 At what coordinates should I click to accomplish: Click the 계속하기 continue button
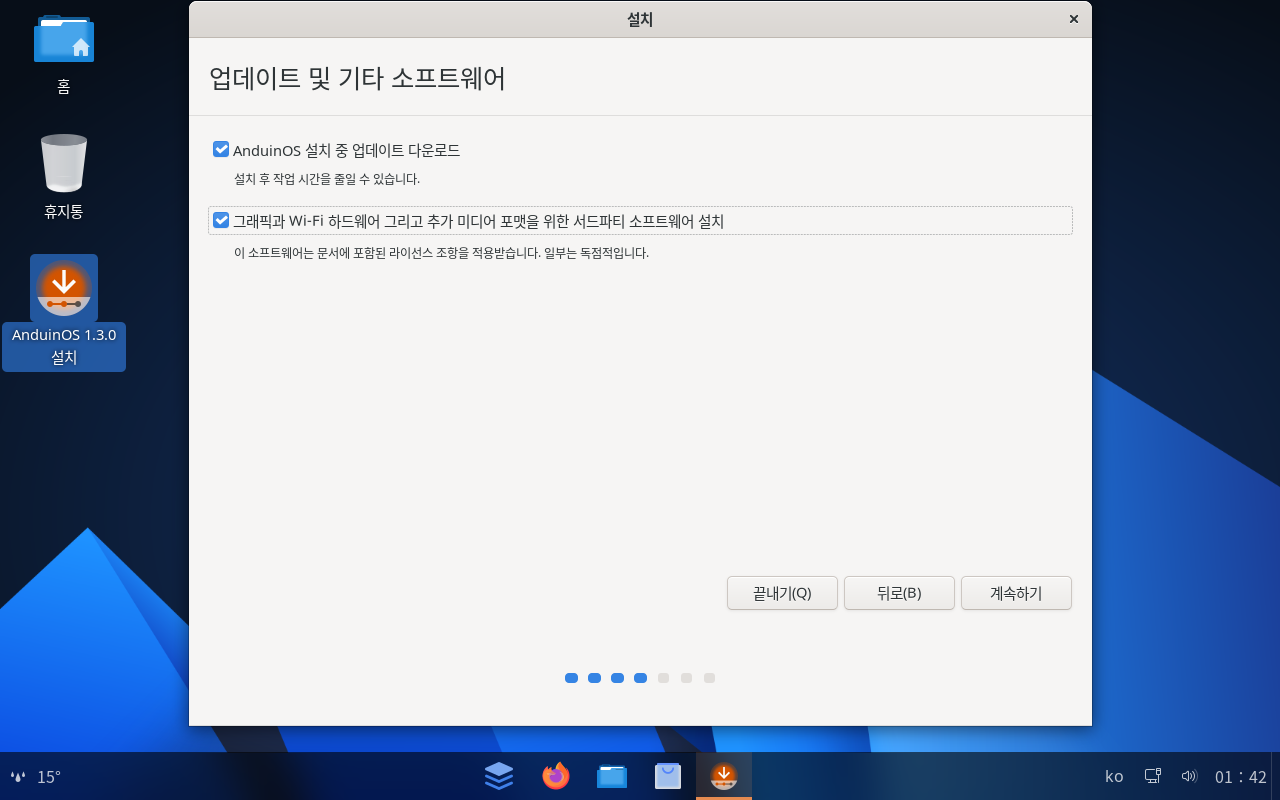1016,593
